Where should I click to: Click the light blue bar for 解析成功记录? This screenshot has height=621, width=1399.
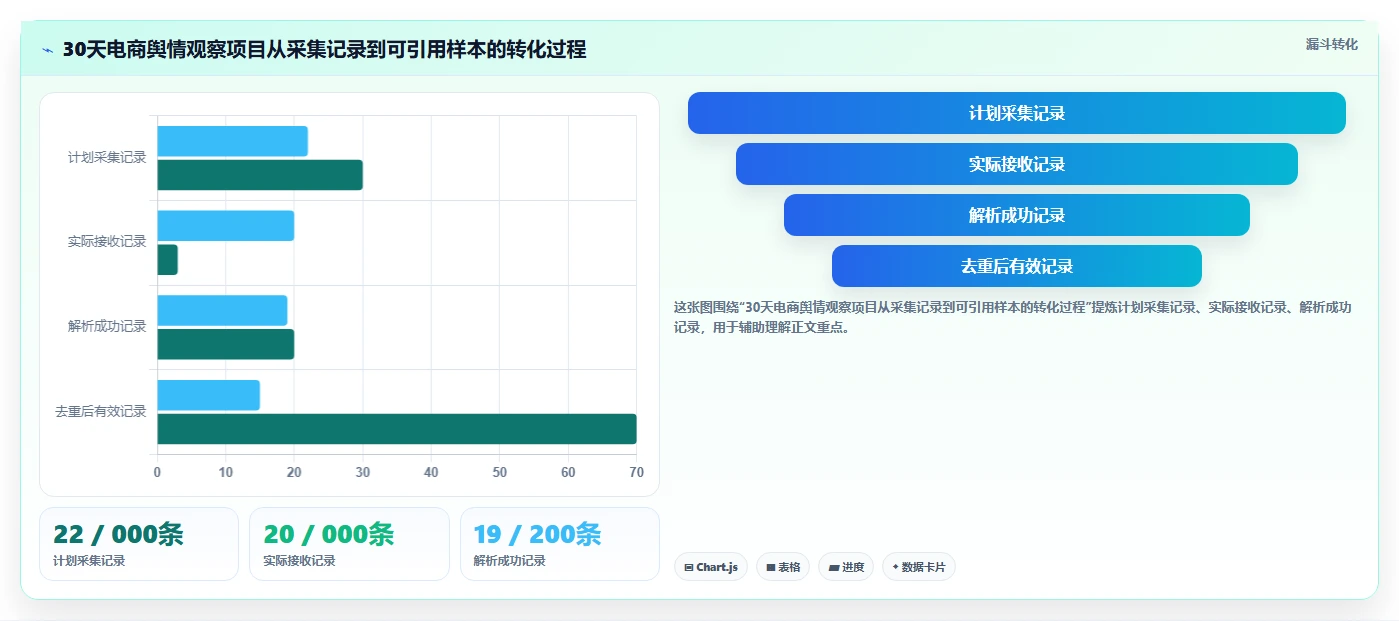222,310
